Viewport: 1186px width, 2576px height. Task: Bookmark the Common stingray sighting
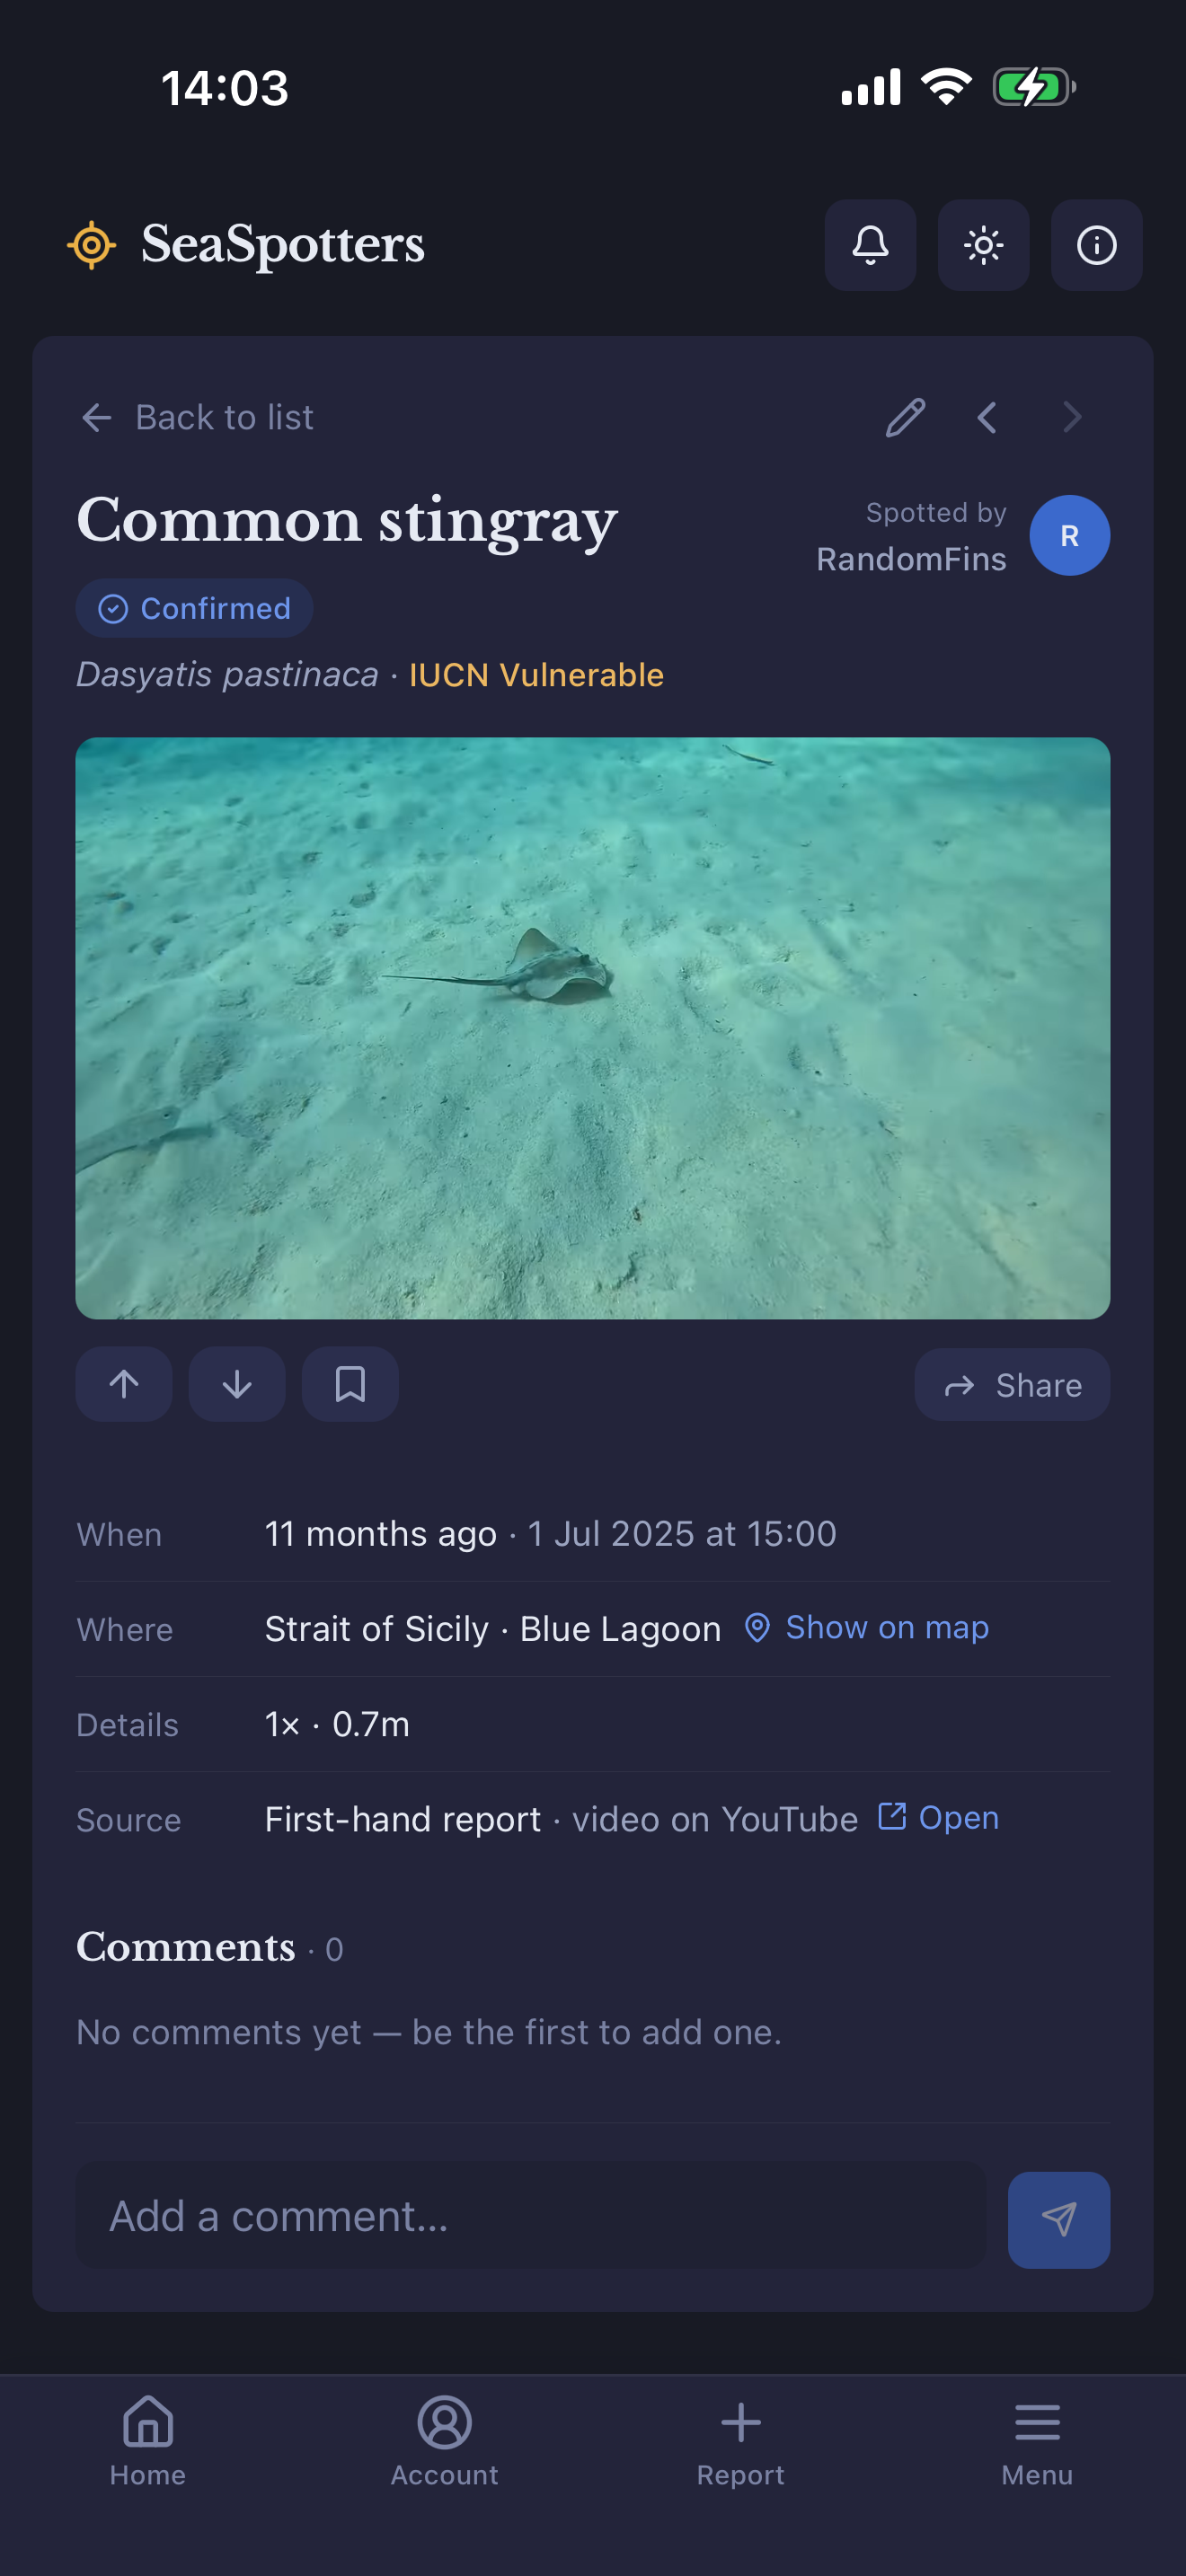[x=350, y=1384]
